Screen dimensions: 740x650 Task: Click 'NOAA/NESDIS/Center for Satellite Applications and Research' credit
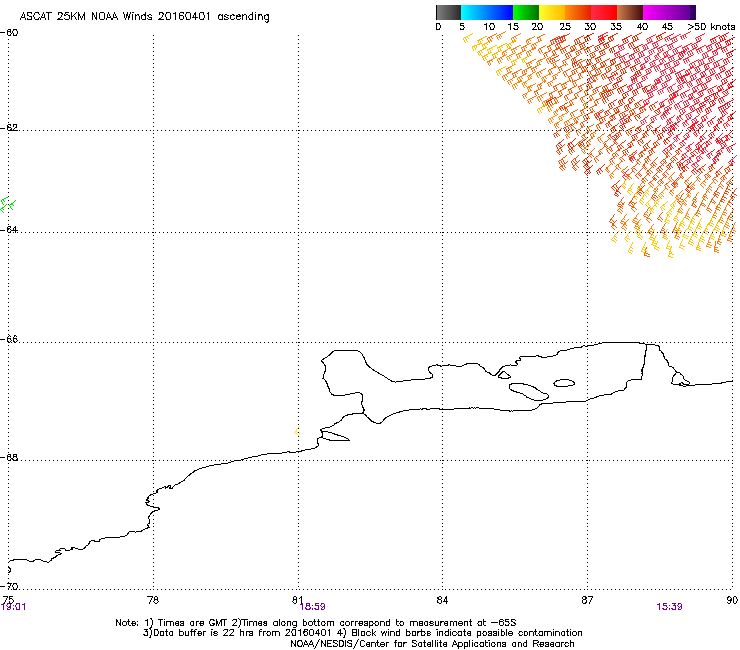432,644
